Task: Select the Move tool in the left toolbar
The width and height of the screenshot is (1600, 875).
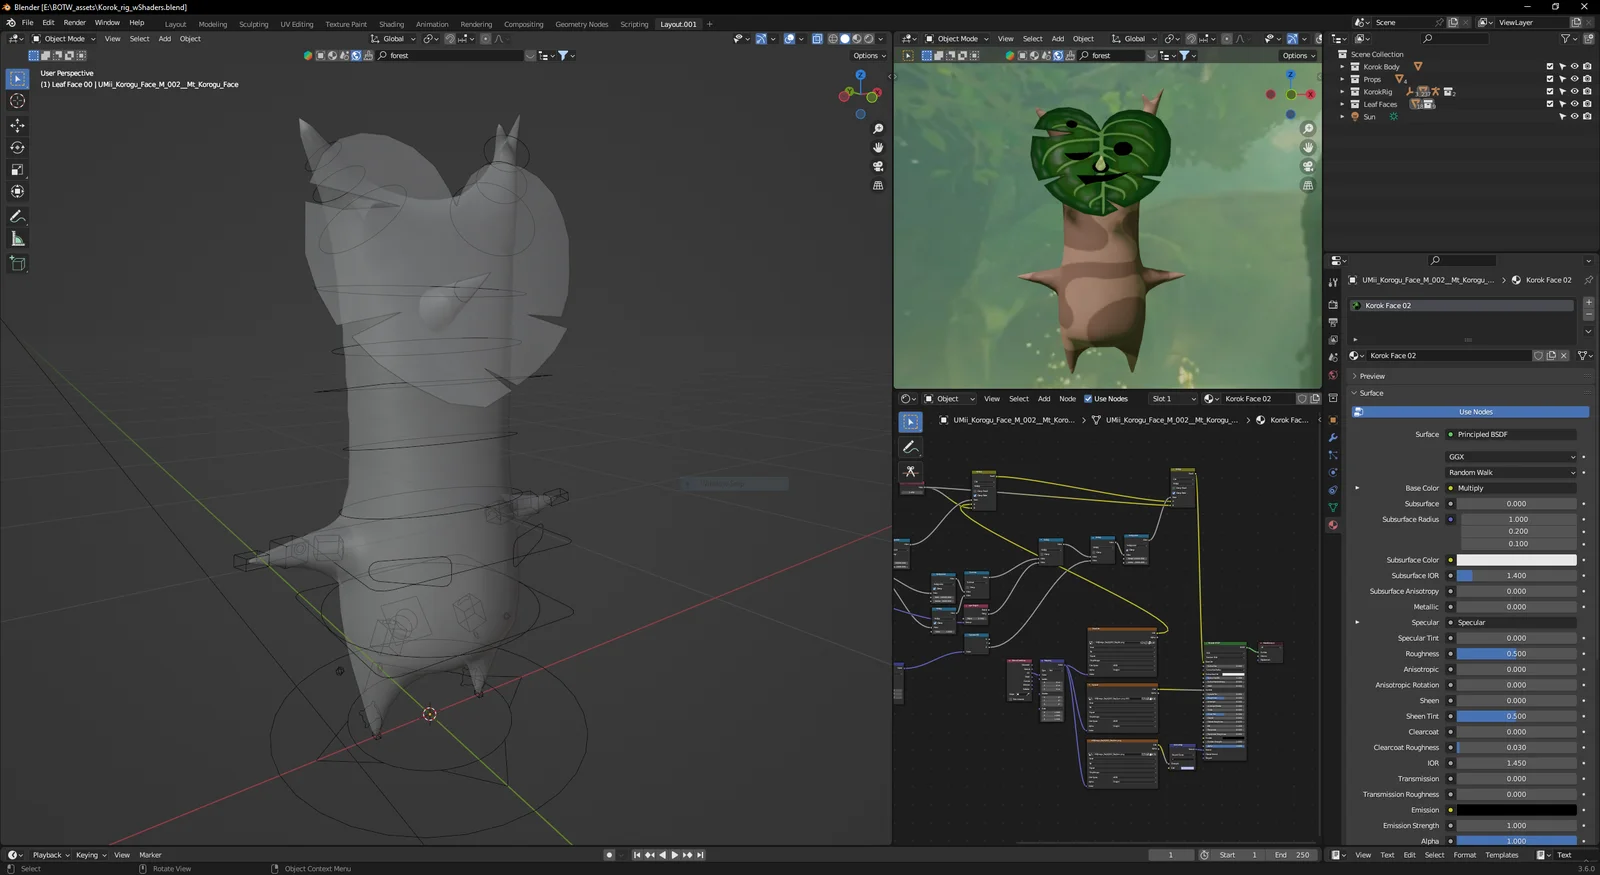Action: pos(17,125)
